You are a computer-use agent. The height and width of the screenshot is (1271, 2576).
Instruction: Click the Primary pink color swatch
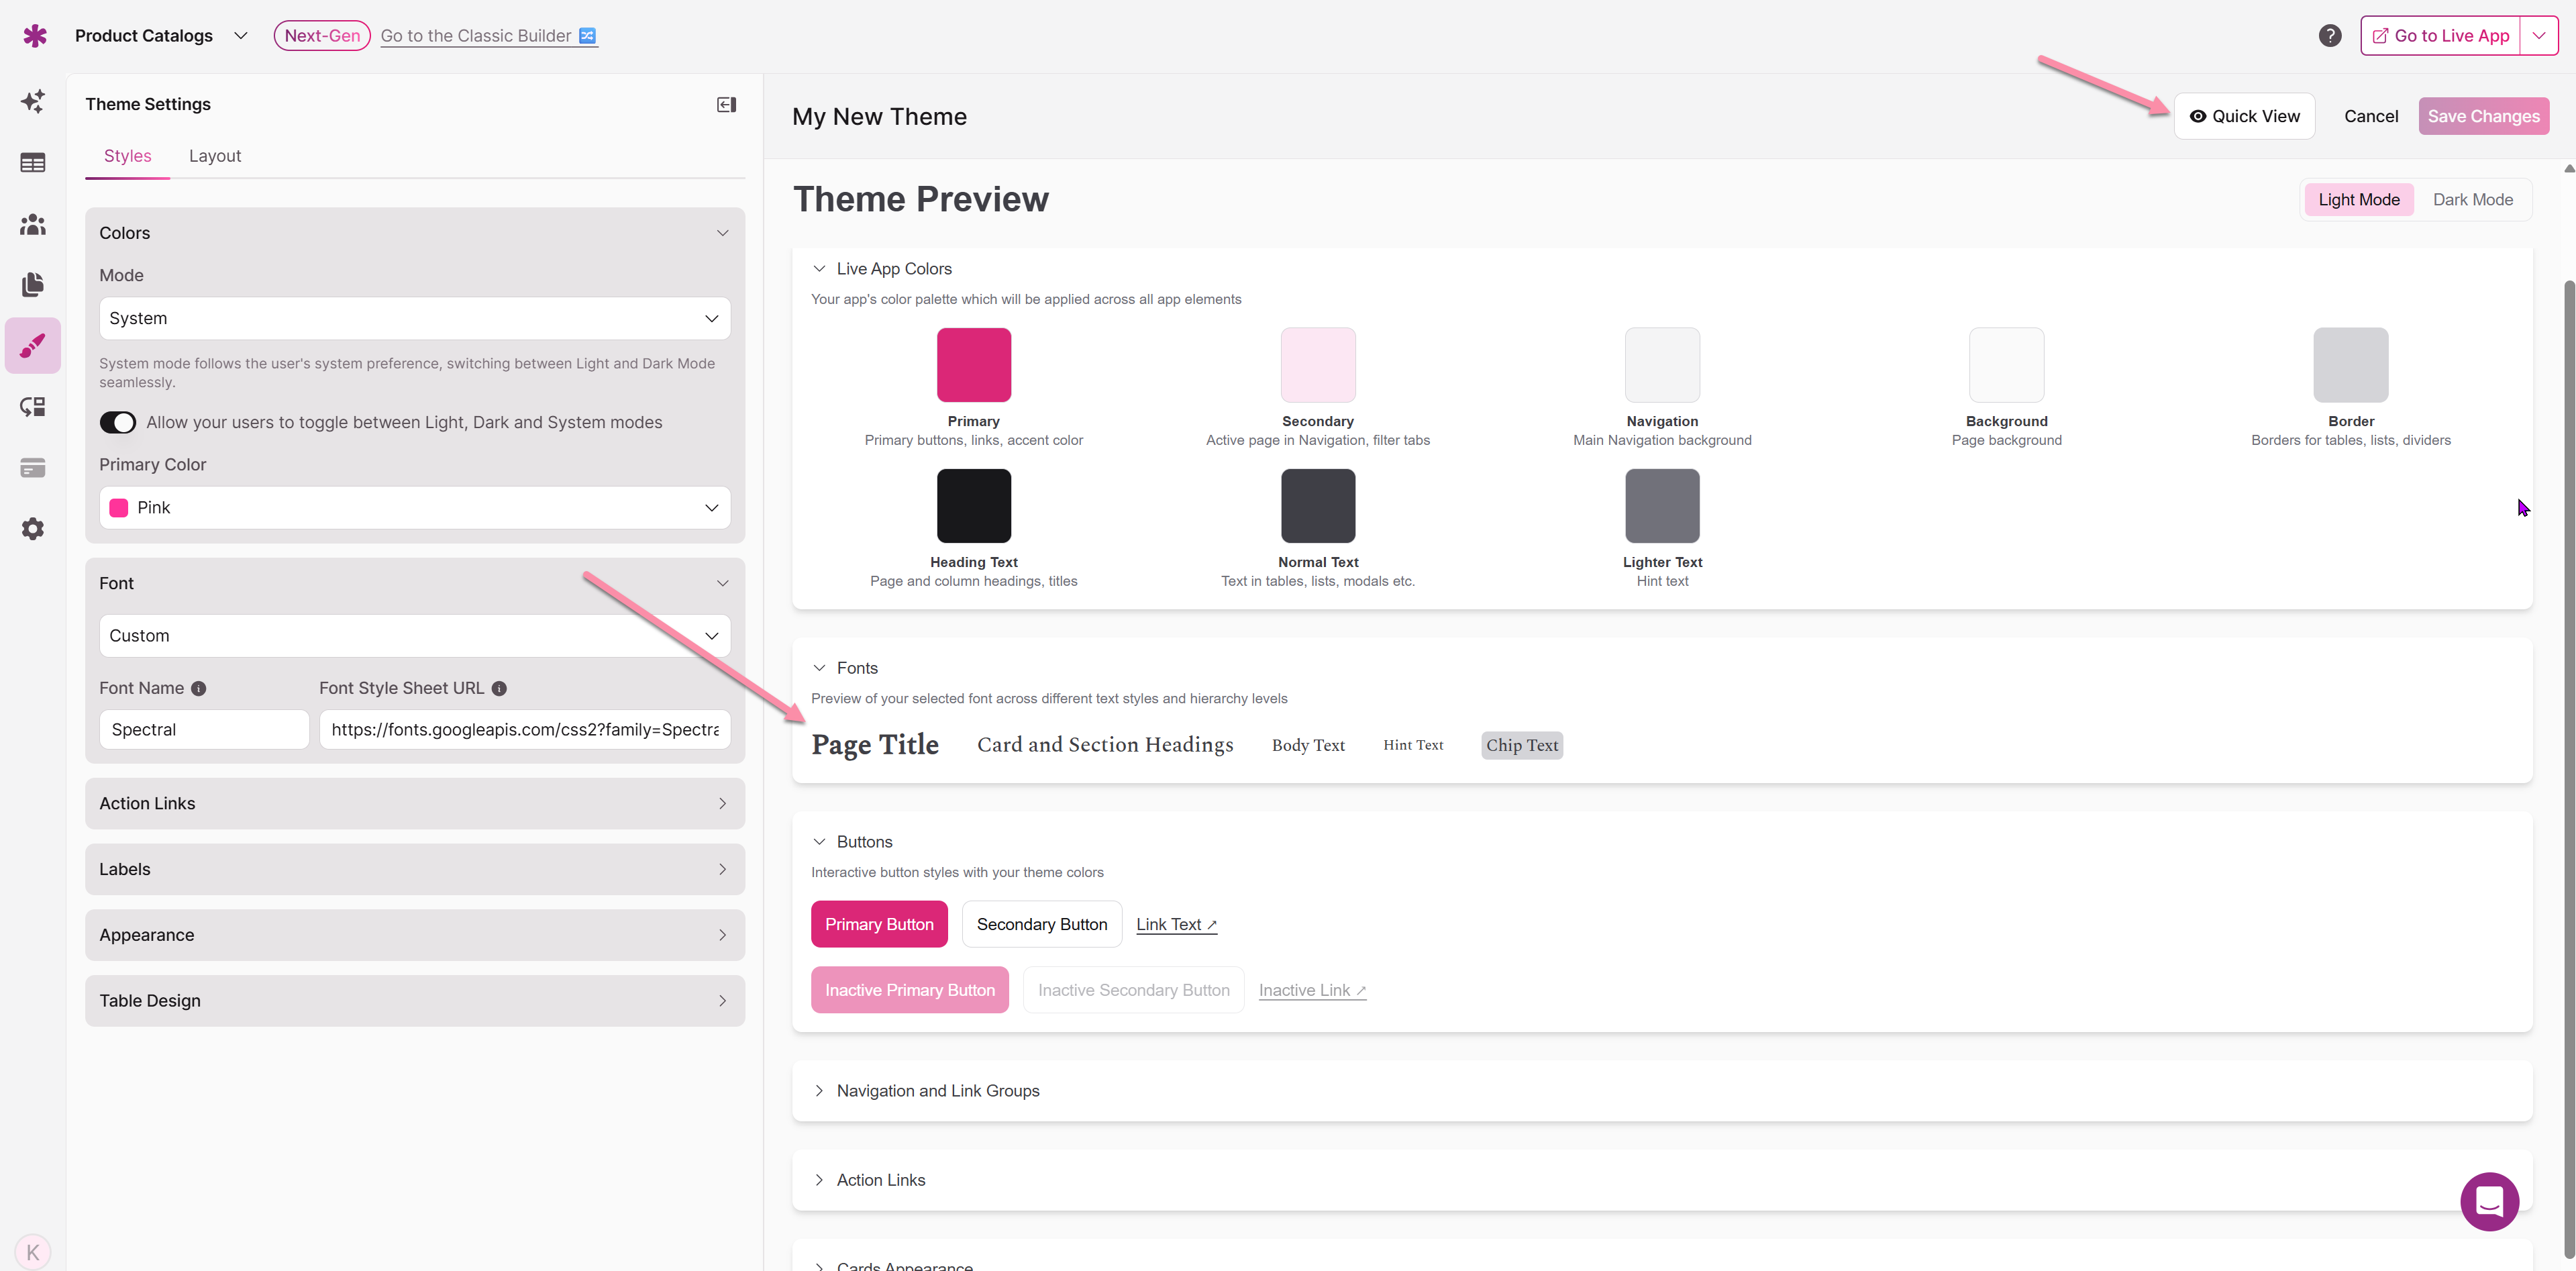click(x=973, y=365)
